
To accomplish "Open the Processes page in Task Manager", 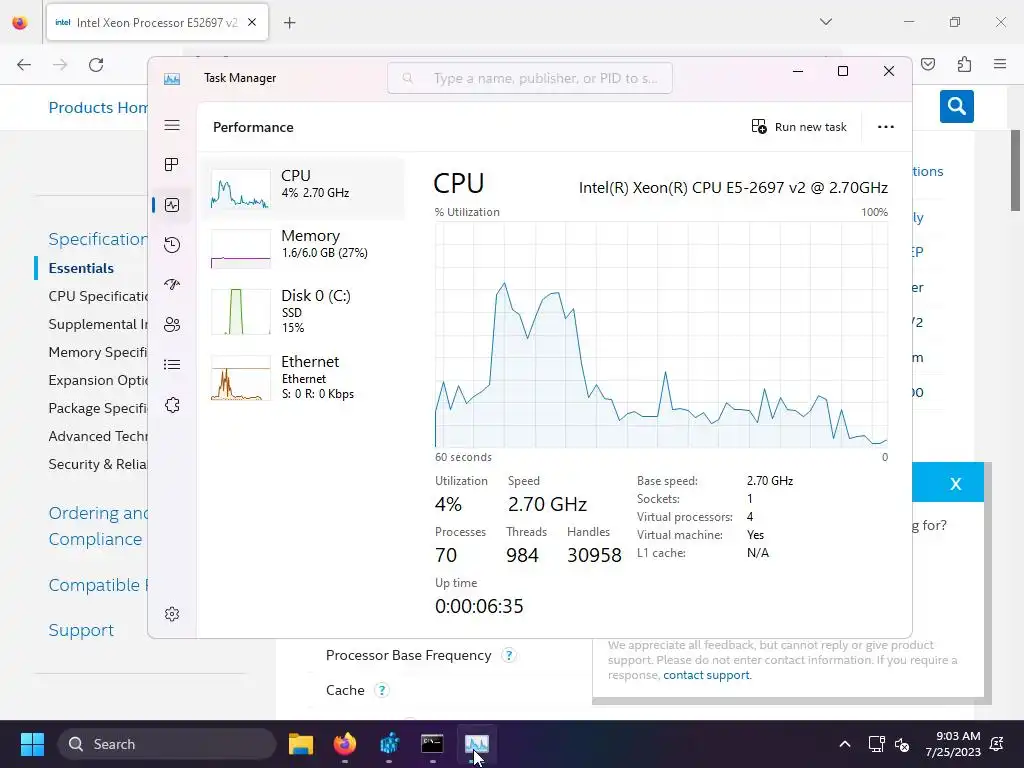I will [x=172, y=165].
